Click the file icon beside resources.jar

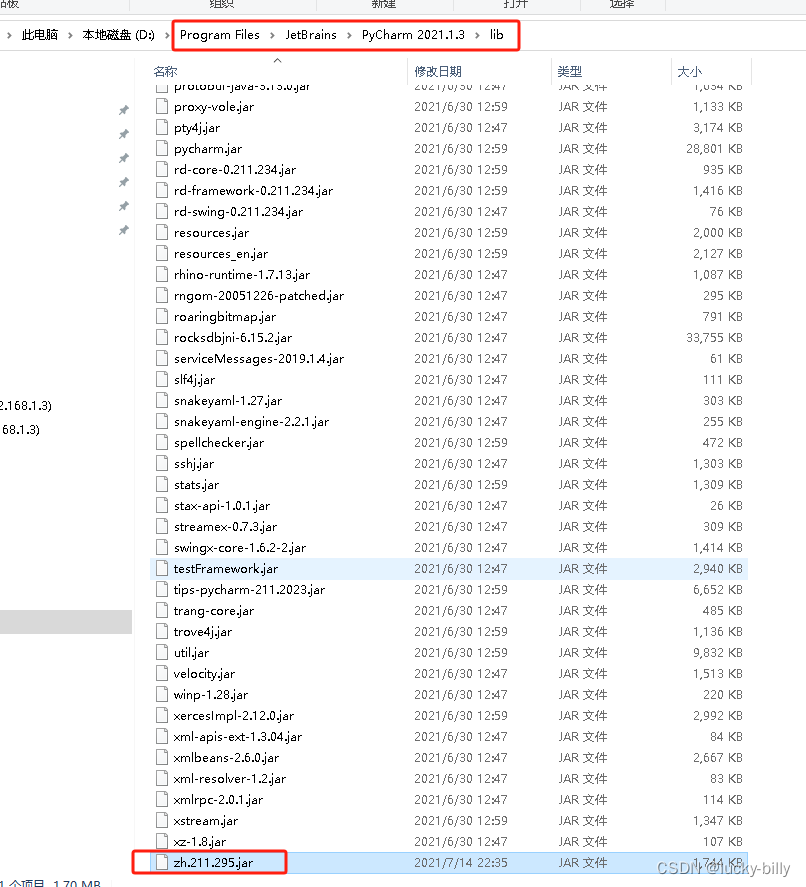162,232
